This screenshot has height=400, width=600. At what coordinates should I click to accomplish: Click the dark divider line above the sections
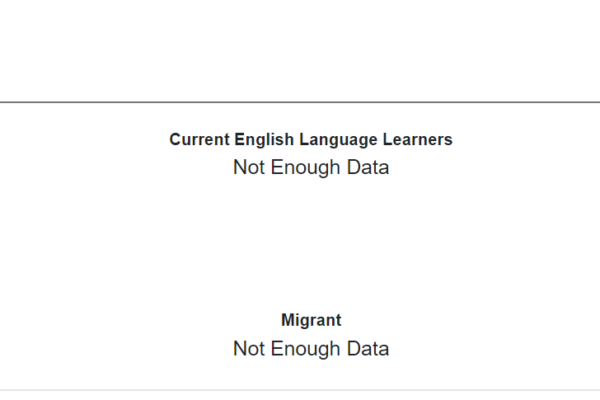coord(300,102)
